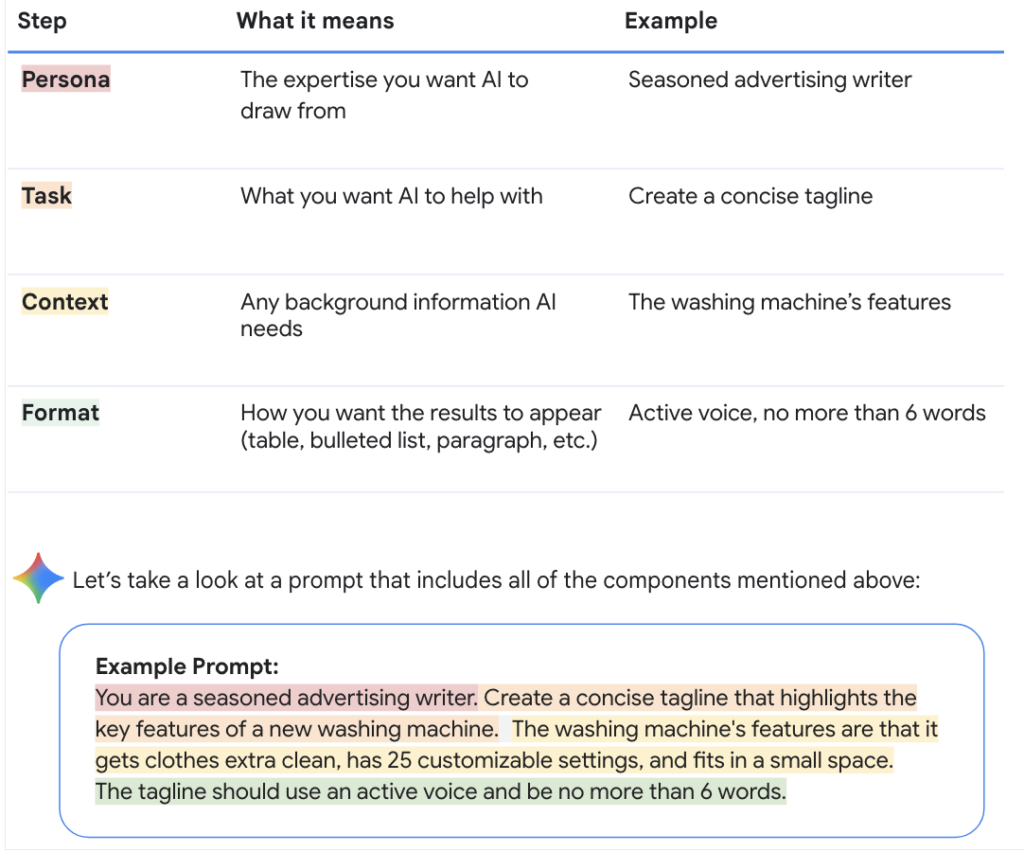Click the "What you want AI to help with" text
The image size is (1024, 852).
pos(391,196)
